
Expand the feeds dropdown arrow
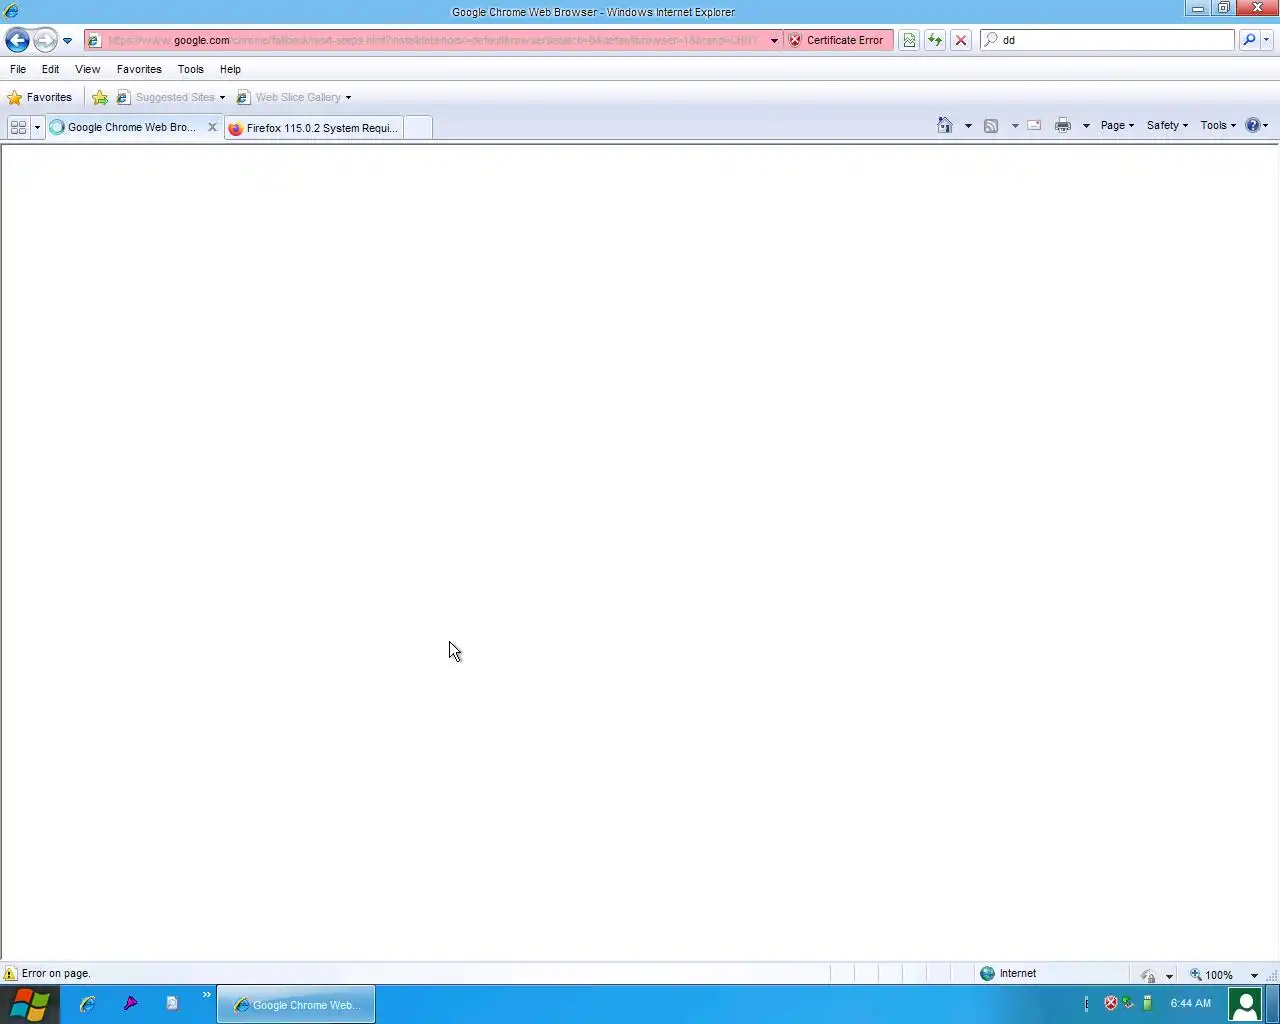coord(1015,126)
